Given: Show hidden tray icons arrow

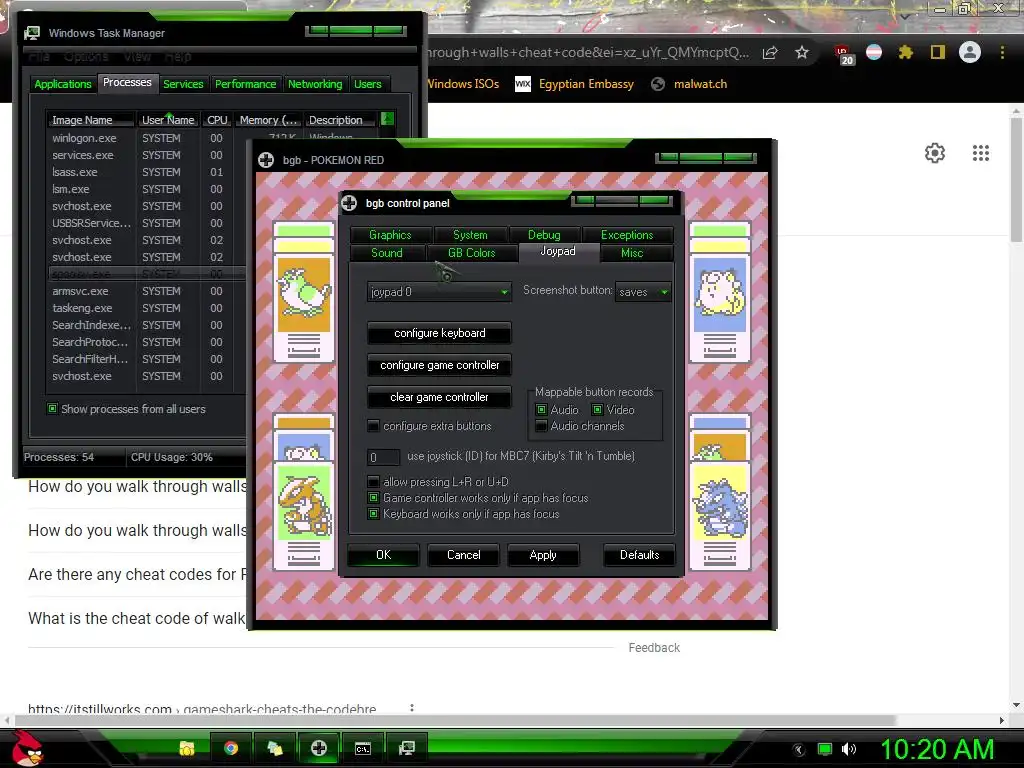Looking at the screenshot, I should [x=799, y=750].
